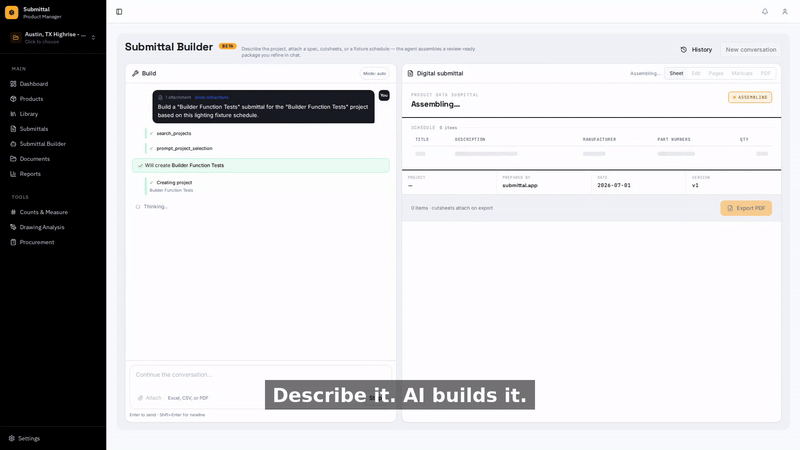Open the user profile icon
800x450 pixels.
click(785, 12)
